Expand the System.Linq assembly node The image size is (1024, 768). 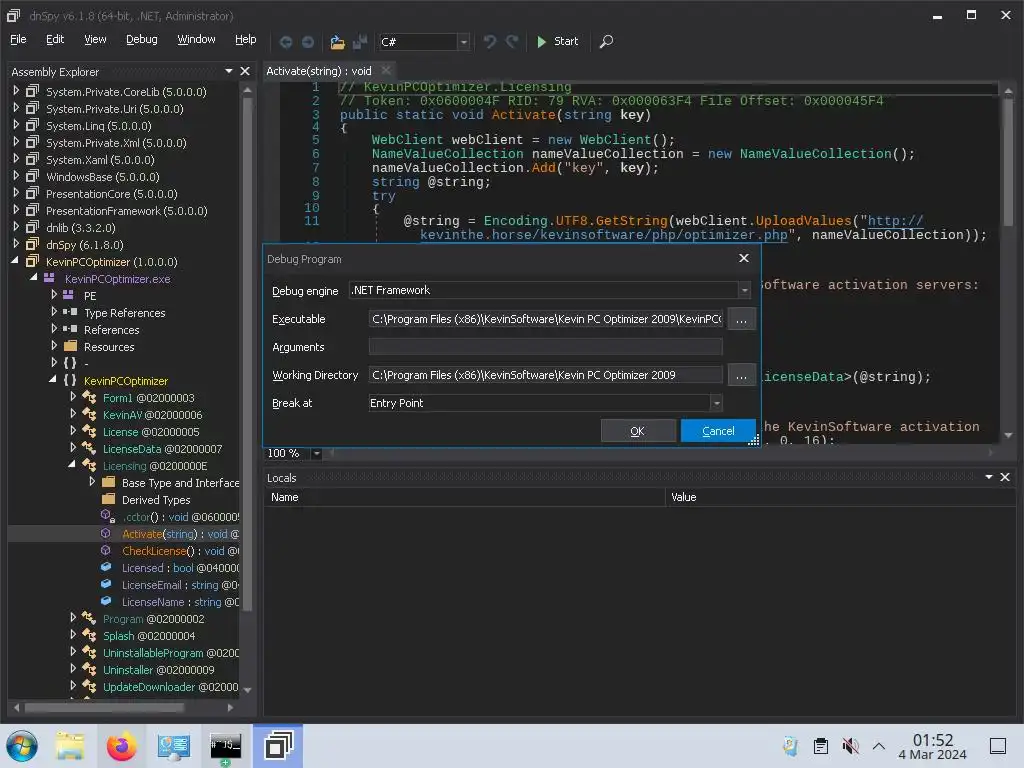point(16,125)
